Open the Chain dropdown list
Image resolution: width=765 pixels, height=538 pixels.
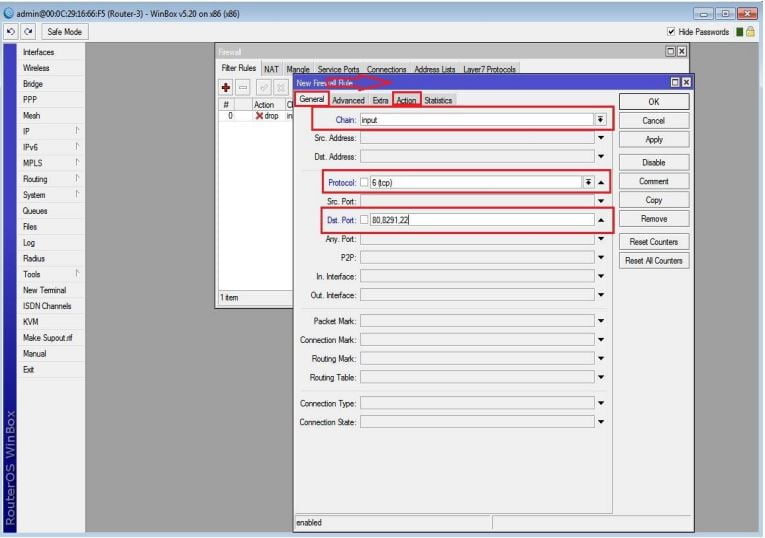(600, 119)
